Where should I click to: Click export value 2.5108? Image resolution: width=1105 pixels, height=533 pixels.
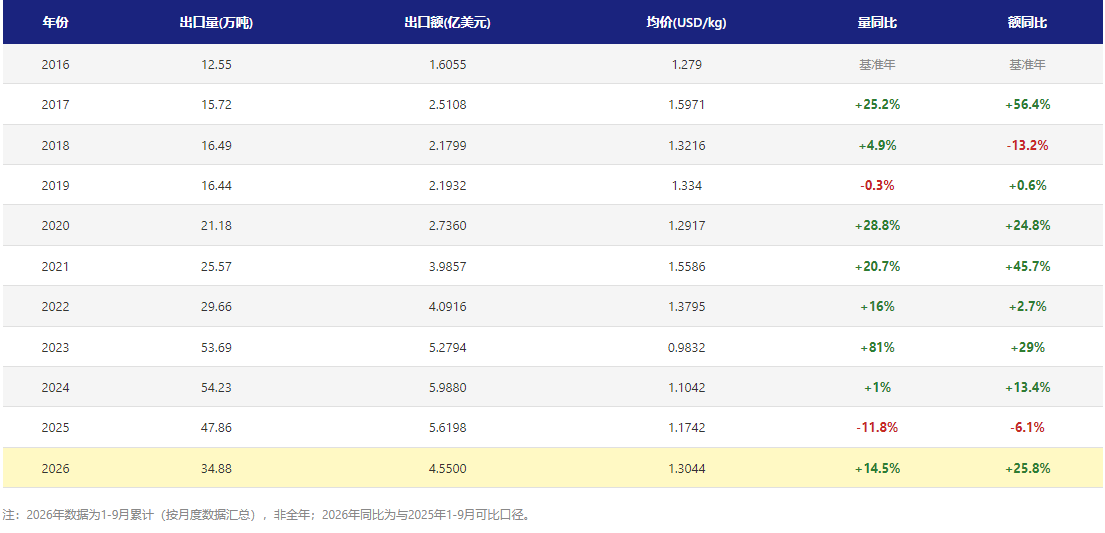[x=447, y=104]
